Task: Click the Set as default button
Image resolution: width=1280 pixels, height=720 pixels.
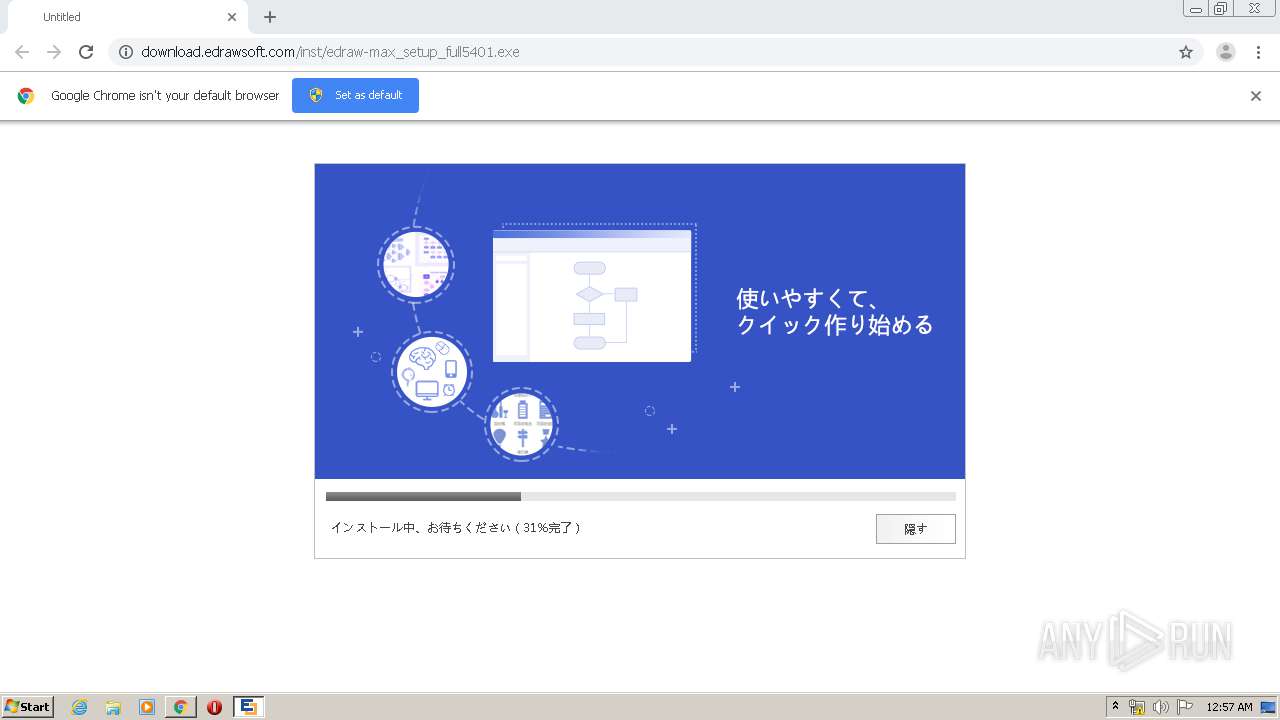Action: tap(355, 95)
